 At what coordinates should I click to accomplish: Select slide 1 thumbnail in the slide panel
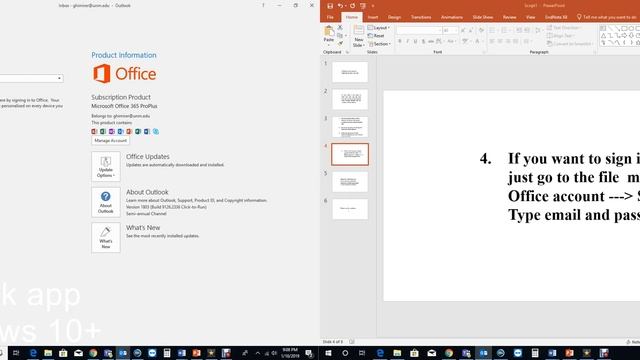350,72
